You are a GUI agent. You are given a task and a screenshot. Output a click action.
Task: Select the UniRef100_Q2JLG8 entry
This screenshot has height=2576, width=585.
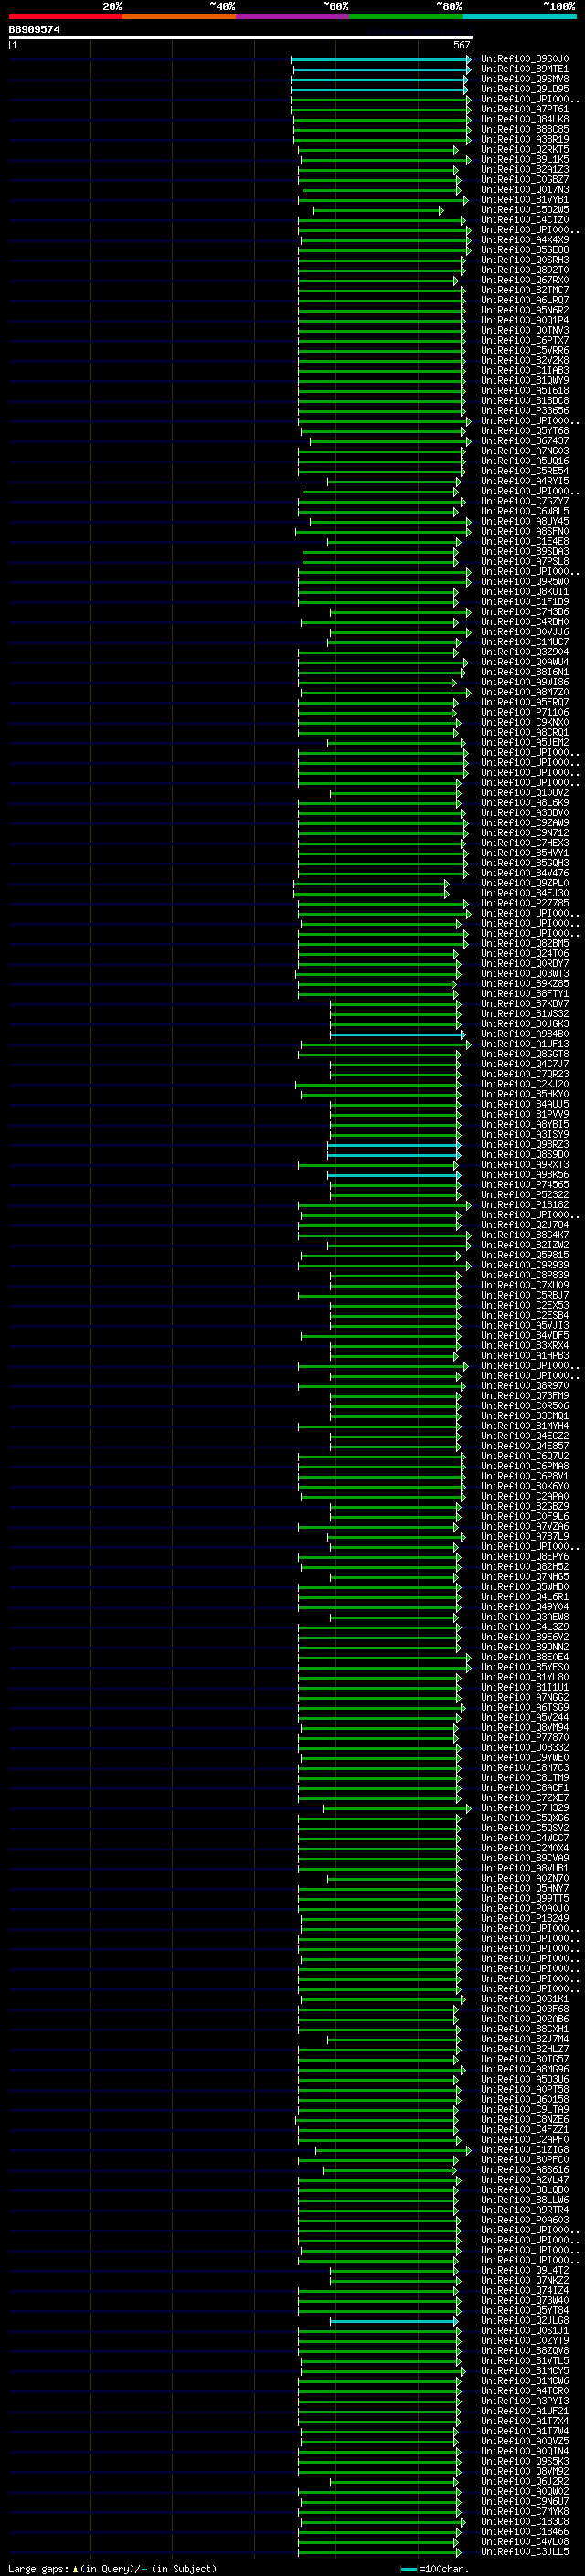pyautogui.click(x=525, y=2320)
